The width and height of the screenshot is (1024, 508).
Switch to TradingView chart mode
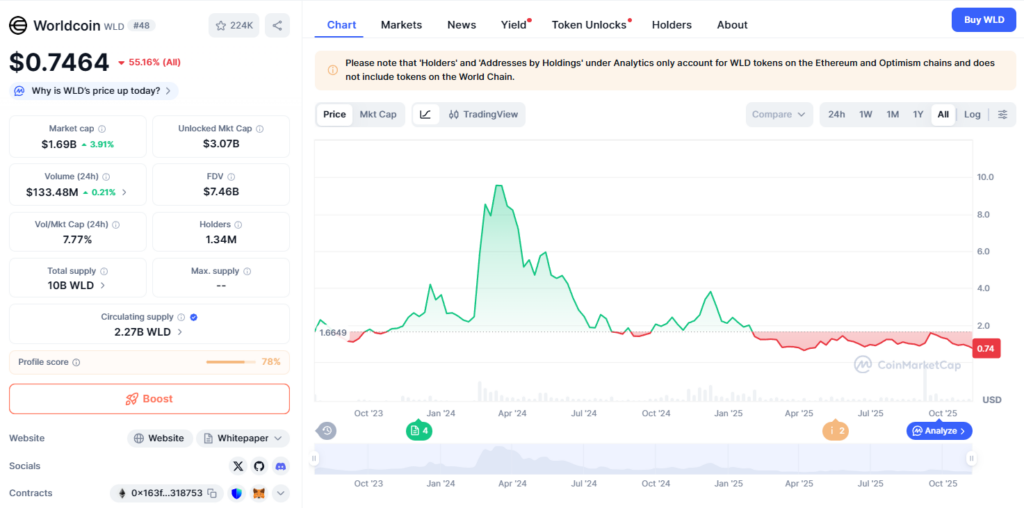tap(484, 114)
